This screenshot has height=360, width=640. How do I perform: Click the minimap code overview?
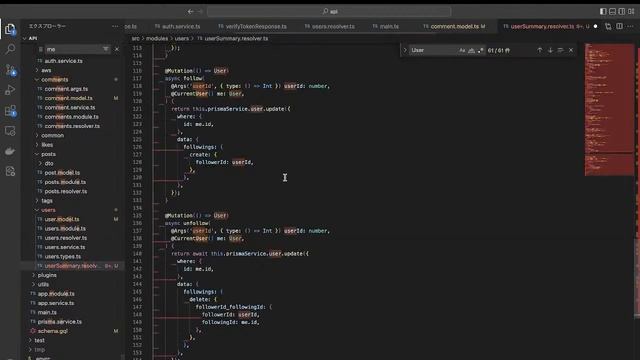pos(609,110)
